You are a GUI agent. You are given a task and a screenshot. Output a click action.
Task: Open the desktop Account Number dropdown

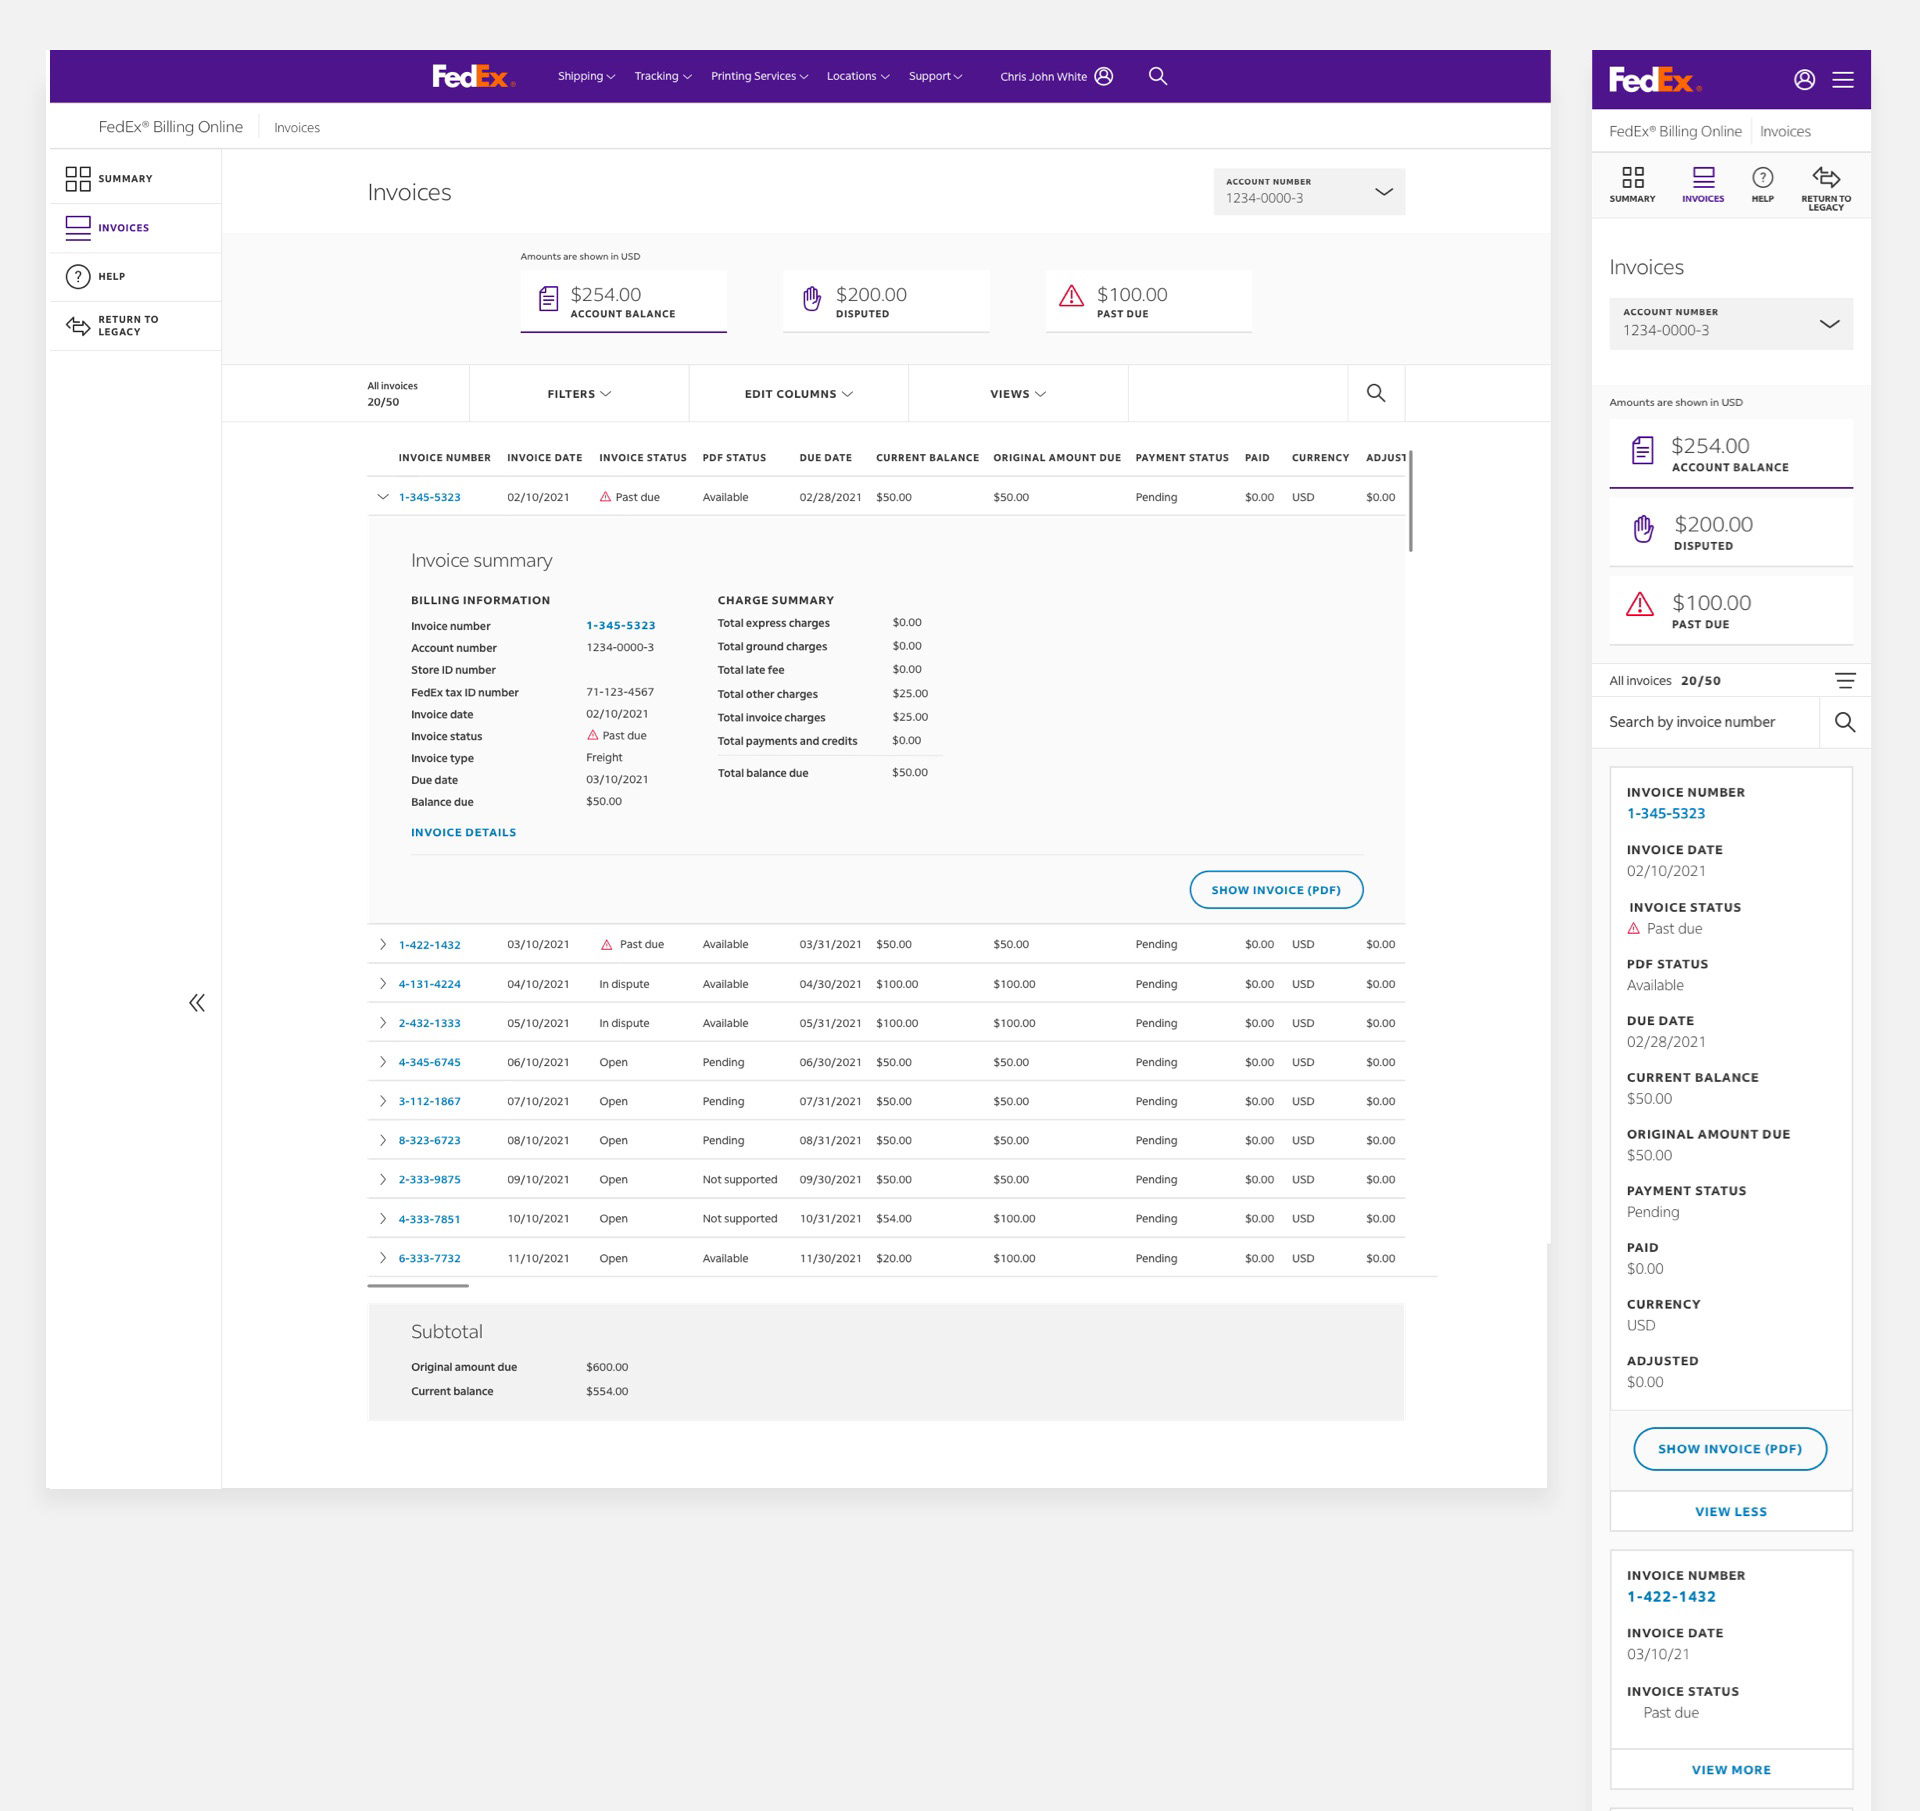1308,191
